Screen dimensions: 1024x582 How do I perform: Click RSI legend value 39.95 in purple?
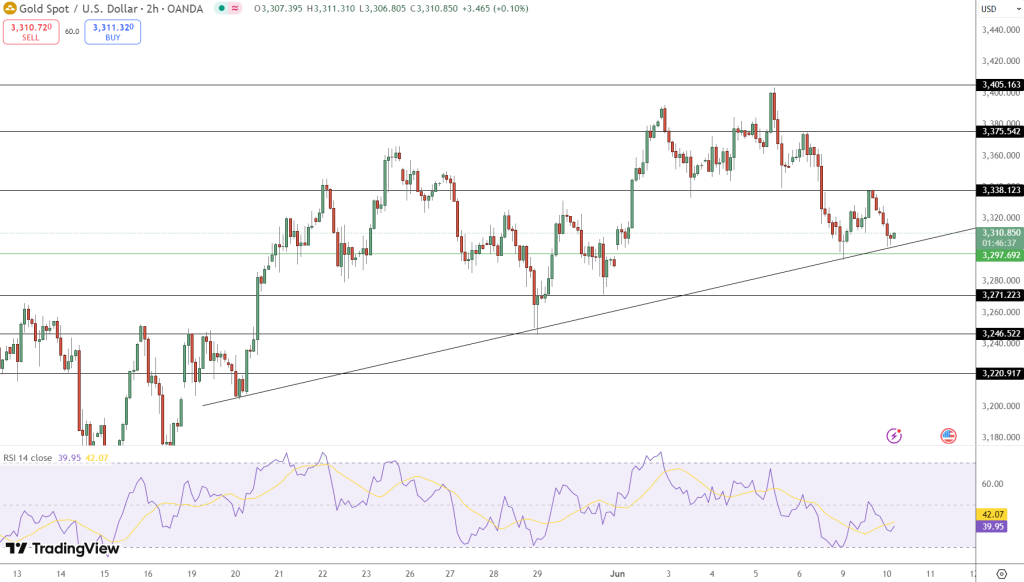(x=69, y=458)
